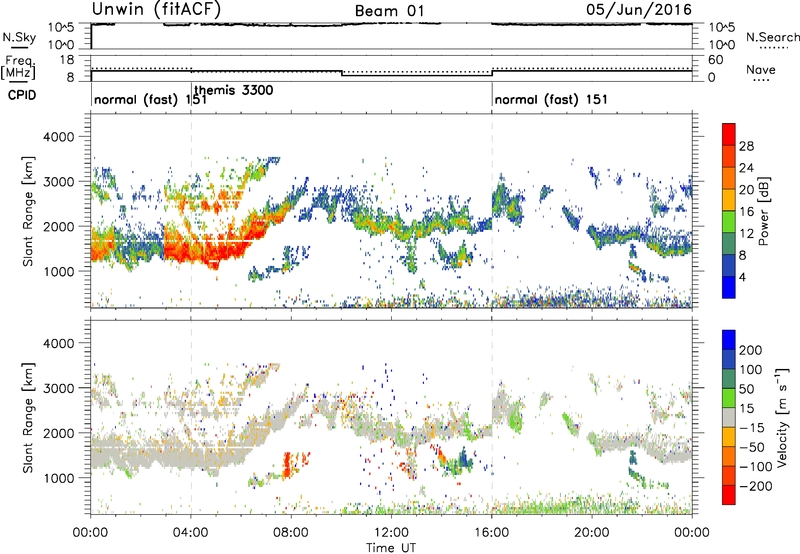800x554 pixels.
Task: Click 'normal (fast) 151' label near 16:00
Action: coord(551,99)
